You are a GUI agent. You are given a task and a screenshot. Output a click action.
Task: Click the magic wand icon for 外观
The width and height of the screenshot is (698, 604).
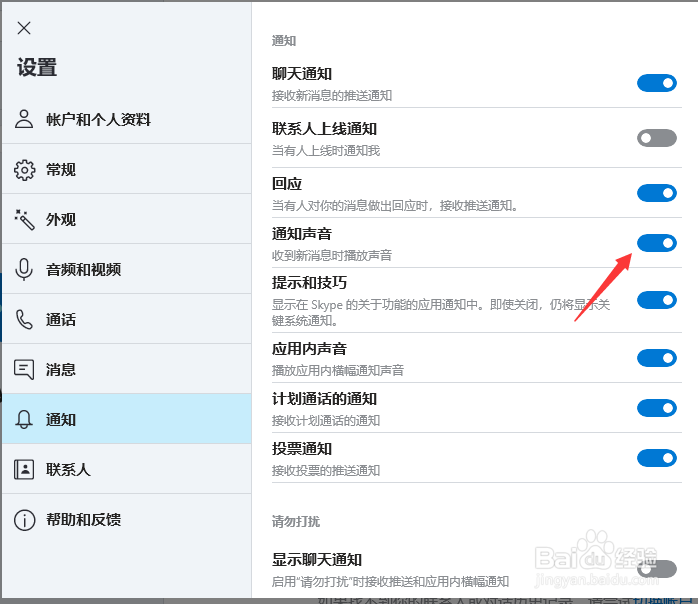(25, 220)
